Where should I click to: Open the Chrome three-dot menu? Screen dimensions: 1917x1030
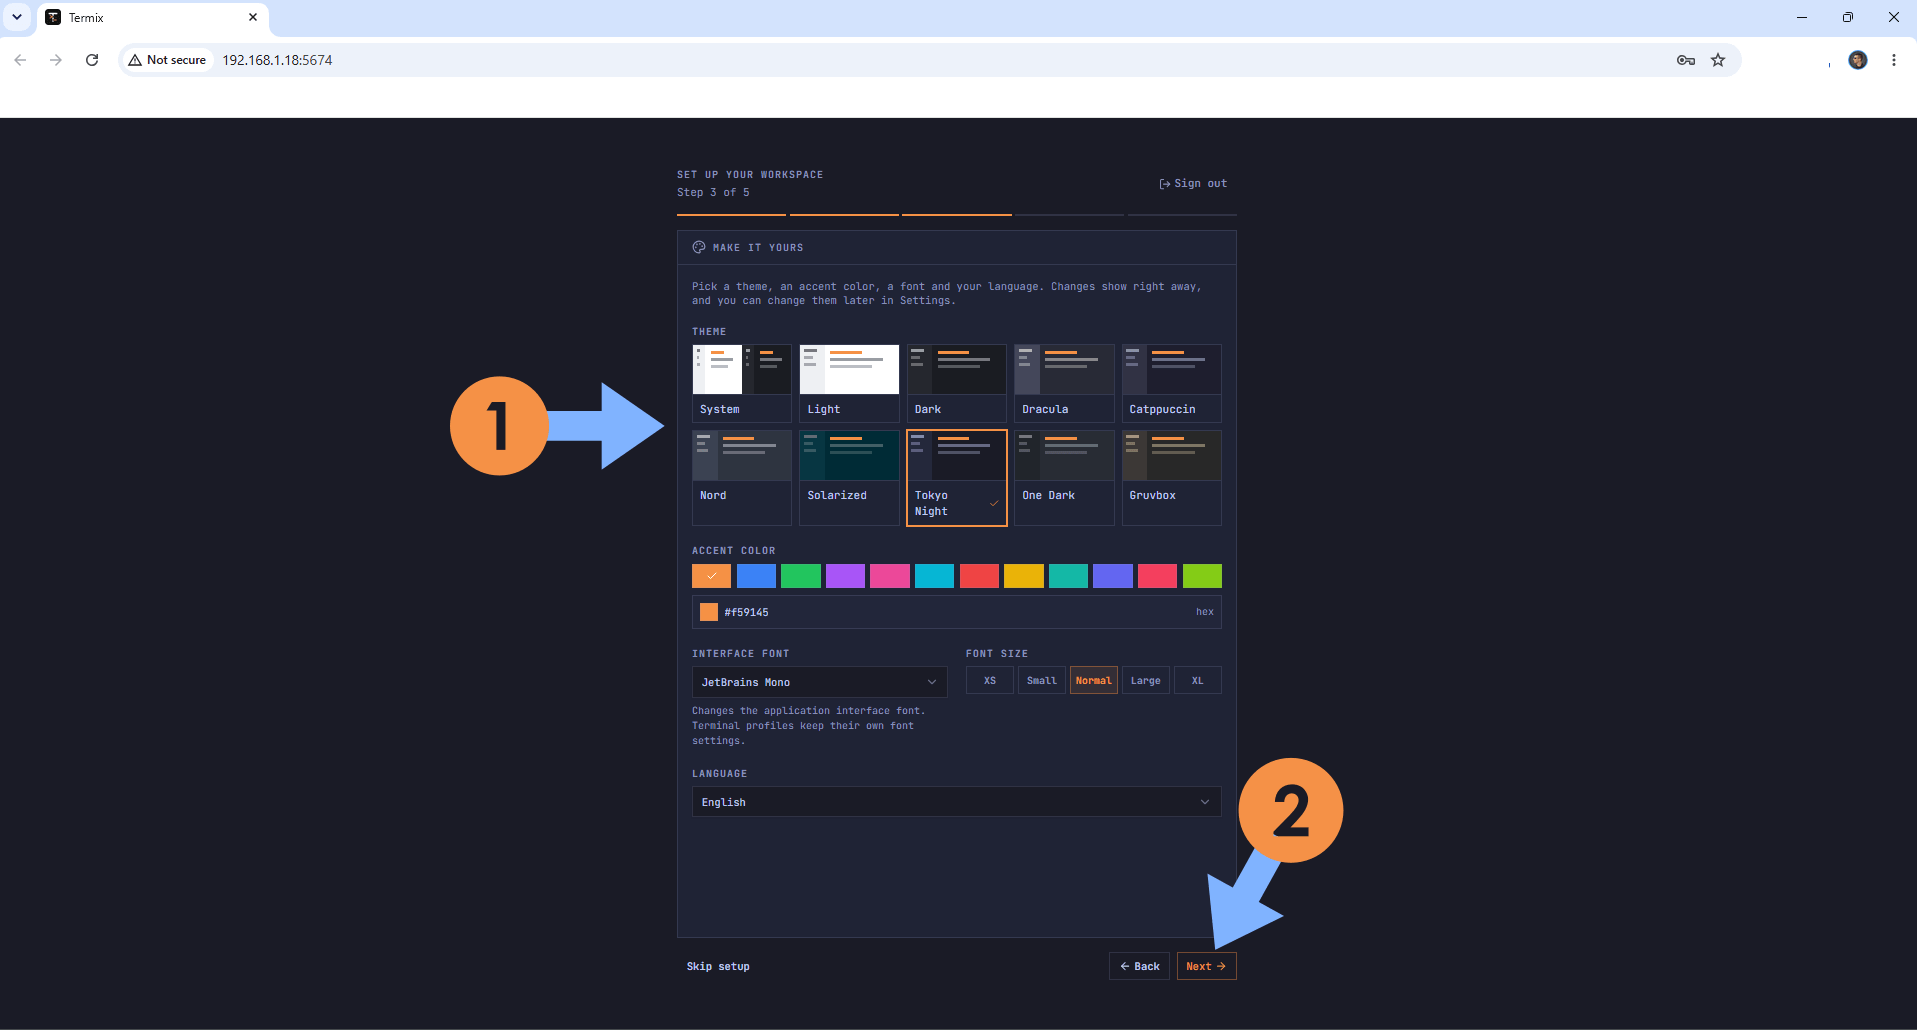pos(1894,60)
